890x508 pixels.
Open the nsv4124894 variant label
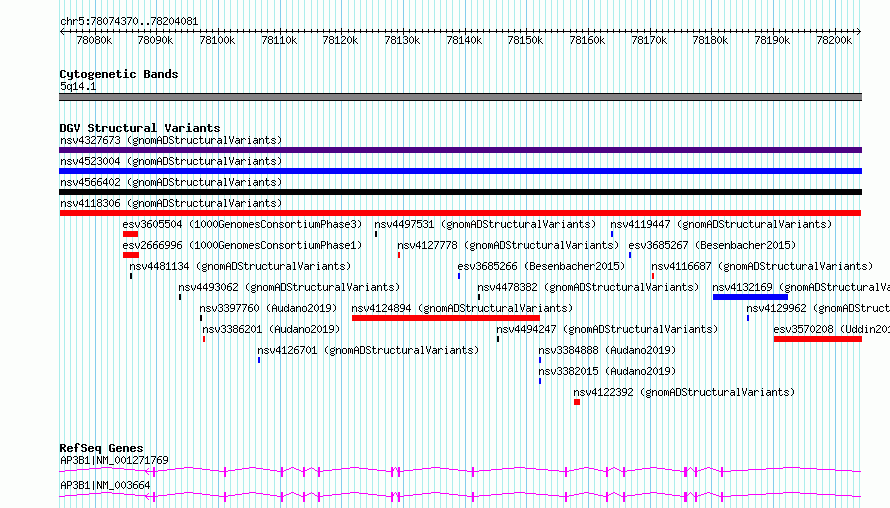(x=462, y=308)
